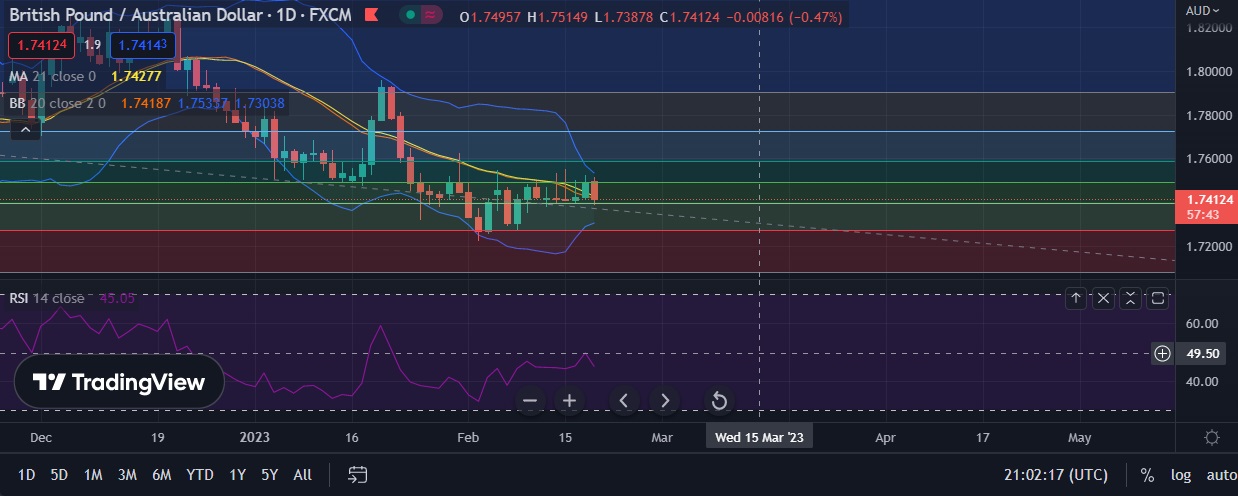This screenshot has width=1238, height=496.
Task: Toggle auto scale
Action: click(x=1220, y=475)
